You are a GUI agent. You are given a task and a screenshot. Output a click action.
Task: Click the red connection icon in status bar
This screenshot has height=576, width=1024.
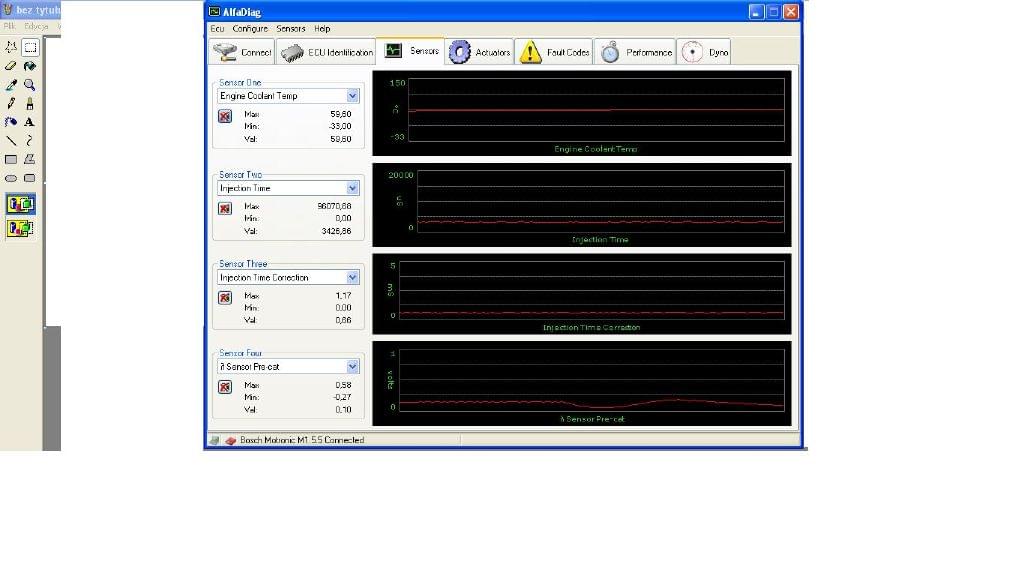tap(231, 440)
